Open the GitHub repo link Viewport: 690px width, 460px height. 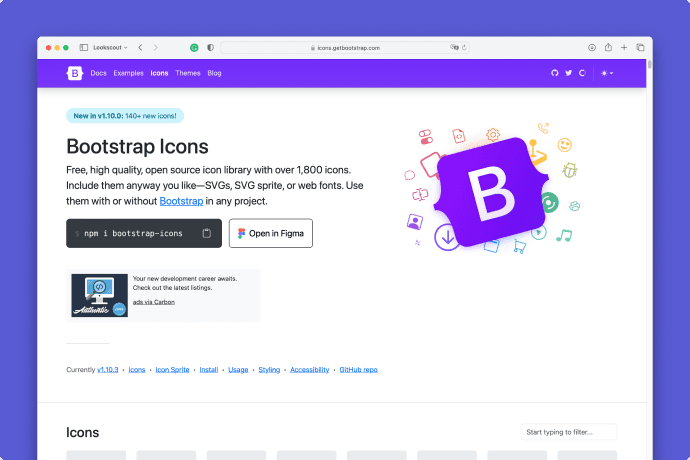[x=359, y=370]
